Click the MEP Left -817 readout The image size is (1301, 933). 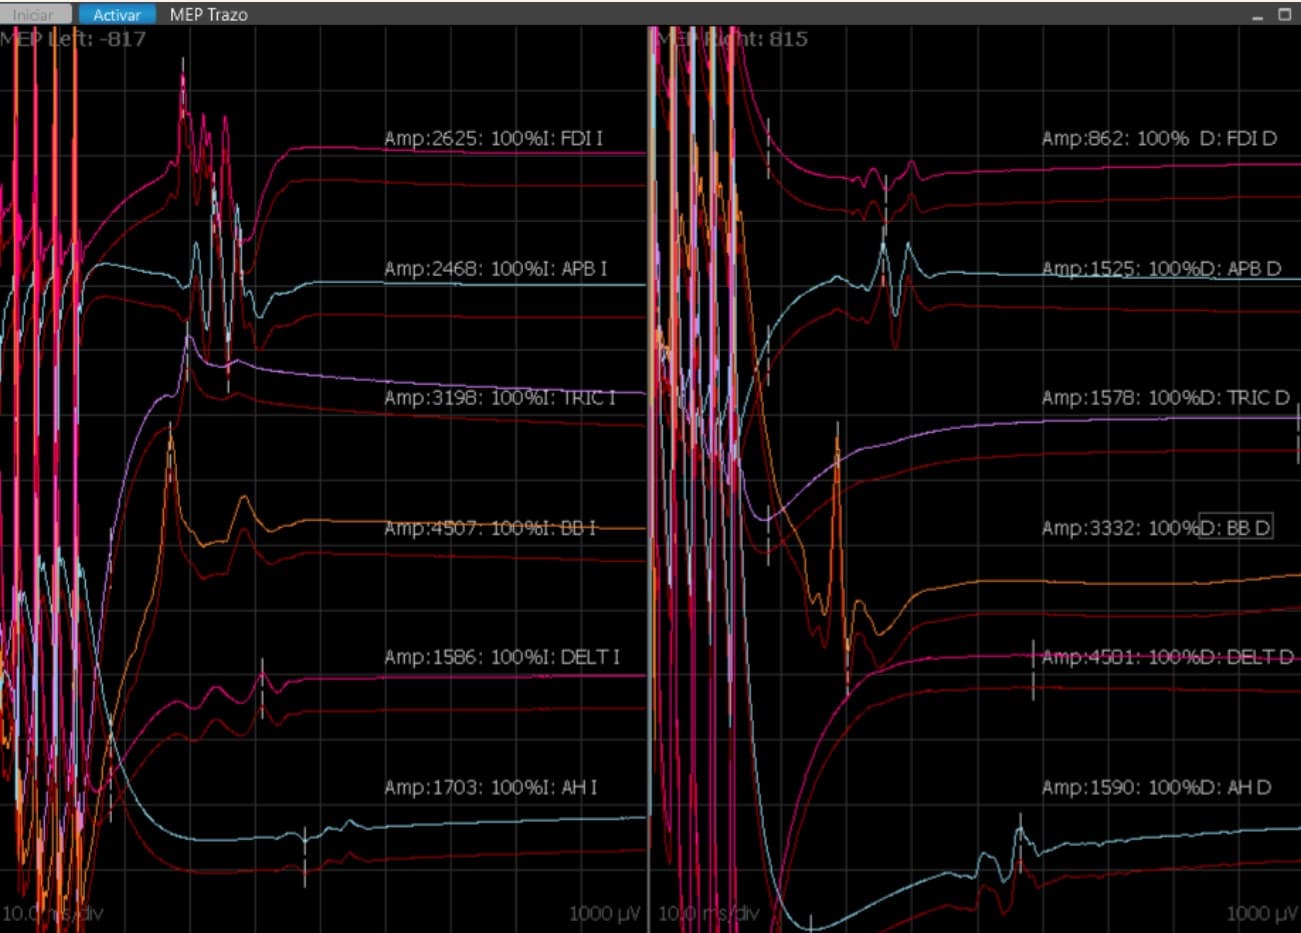(x=74, y=39)
